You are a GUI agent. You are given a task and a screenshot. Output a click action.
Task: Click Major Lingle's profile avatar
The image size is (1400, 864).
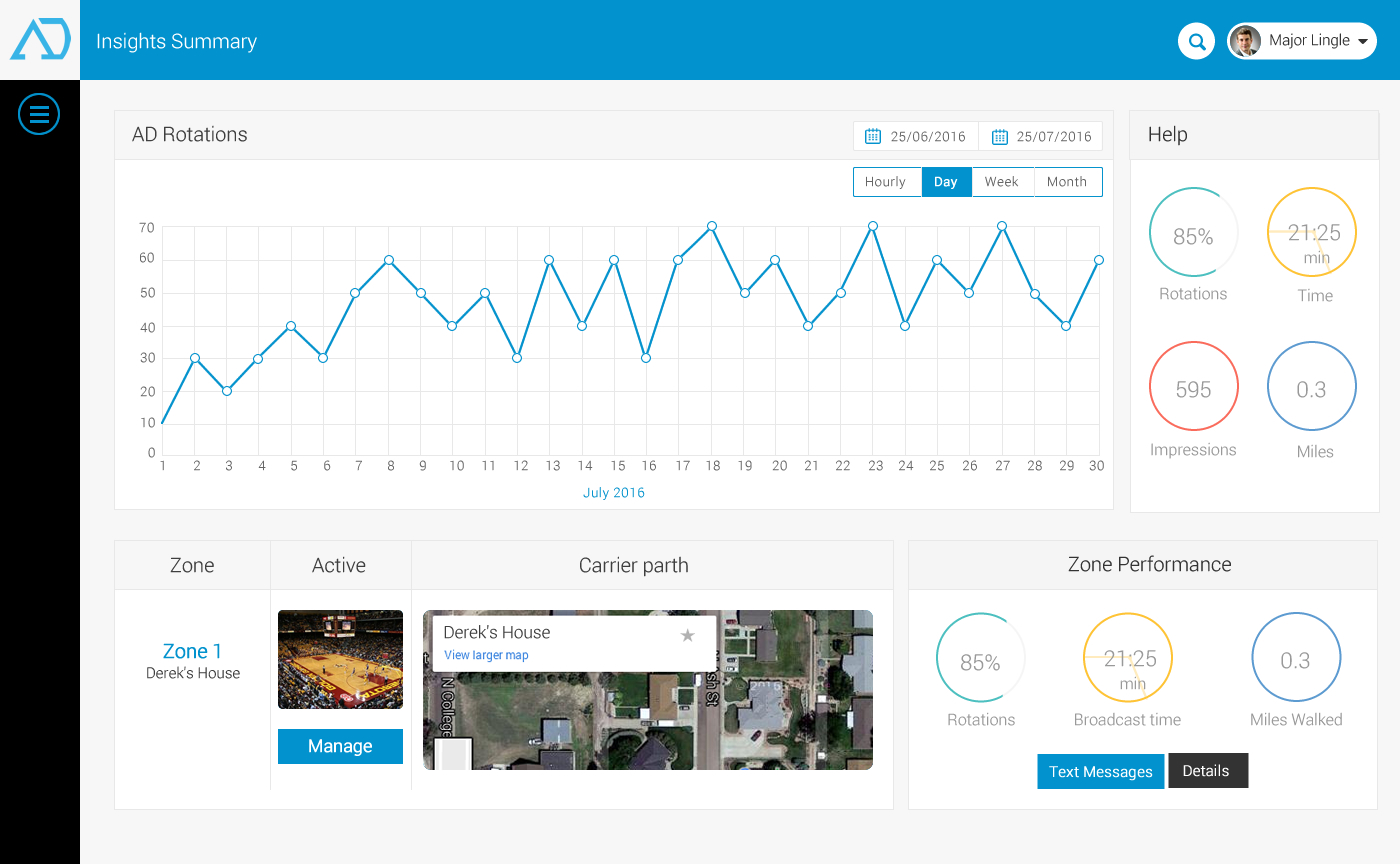[1245, 41]
